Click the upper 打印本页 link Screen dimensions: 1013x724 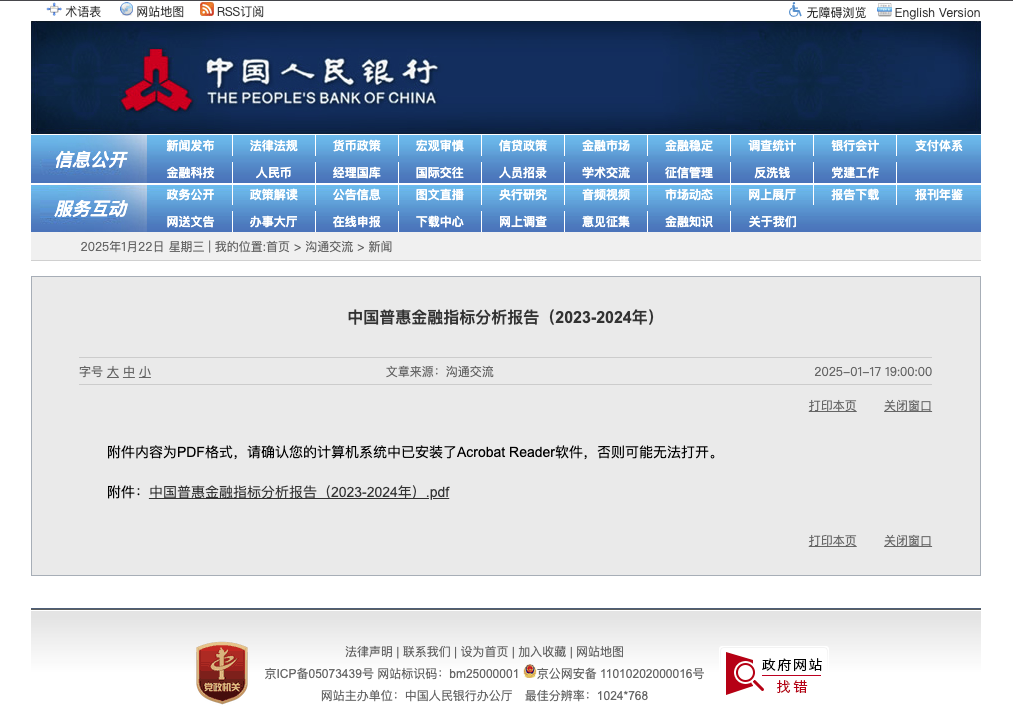832,406
